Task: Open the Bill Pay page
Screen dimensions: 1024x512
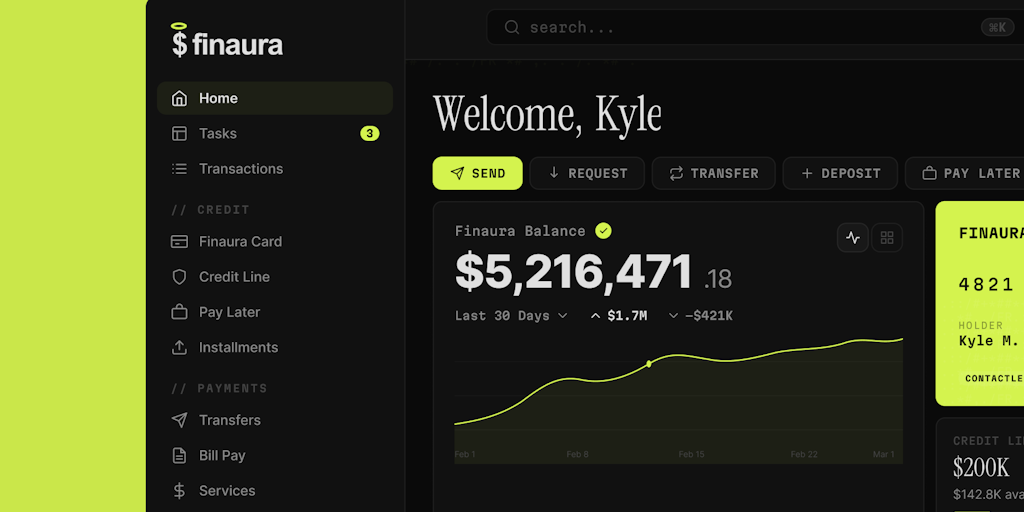Action: pos(275,455)
